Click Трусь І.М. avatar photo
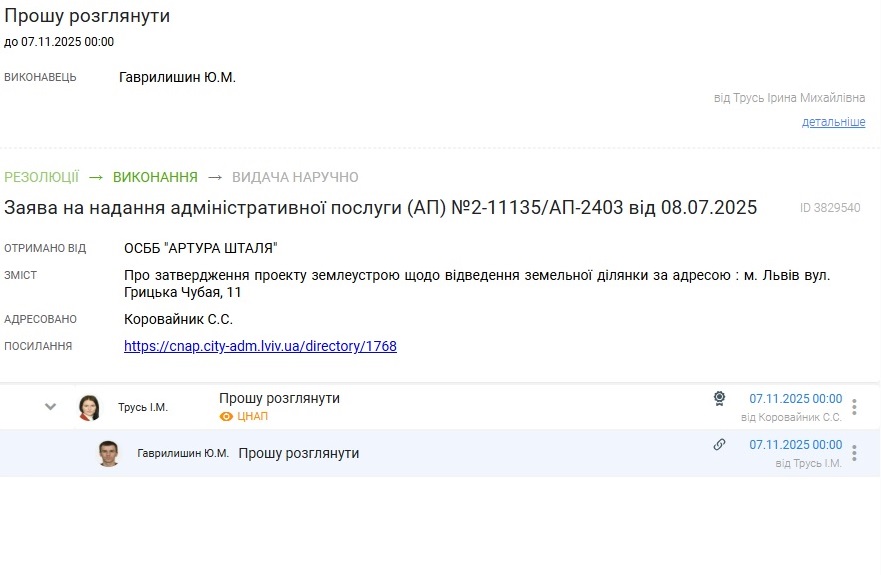The image size is (881, 575). [89, 407]
